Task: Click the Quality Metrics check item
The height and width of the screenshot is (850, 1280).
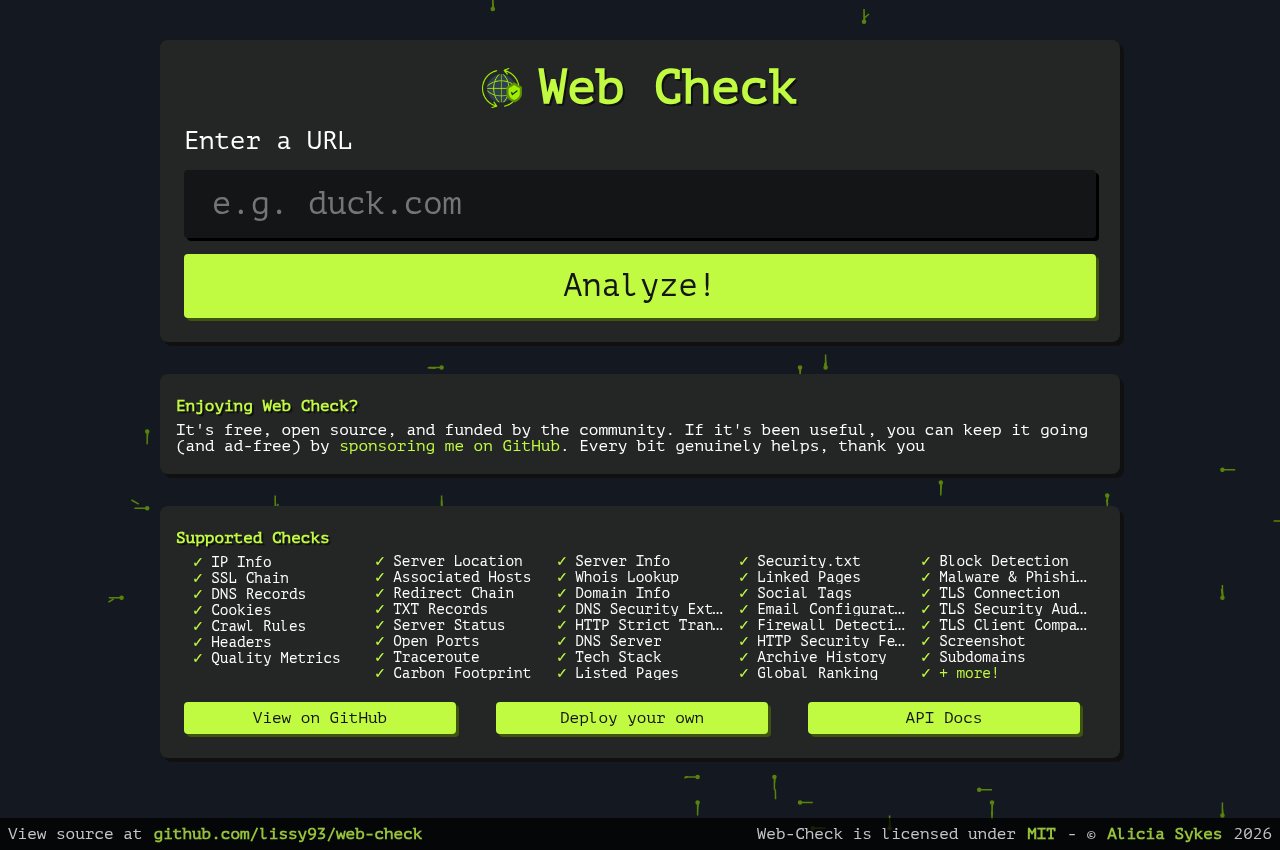Action: coord(275,658)
